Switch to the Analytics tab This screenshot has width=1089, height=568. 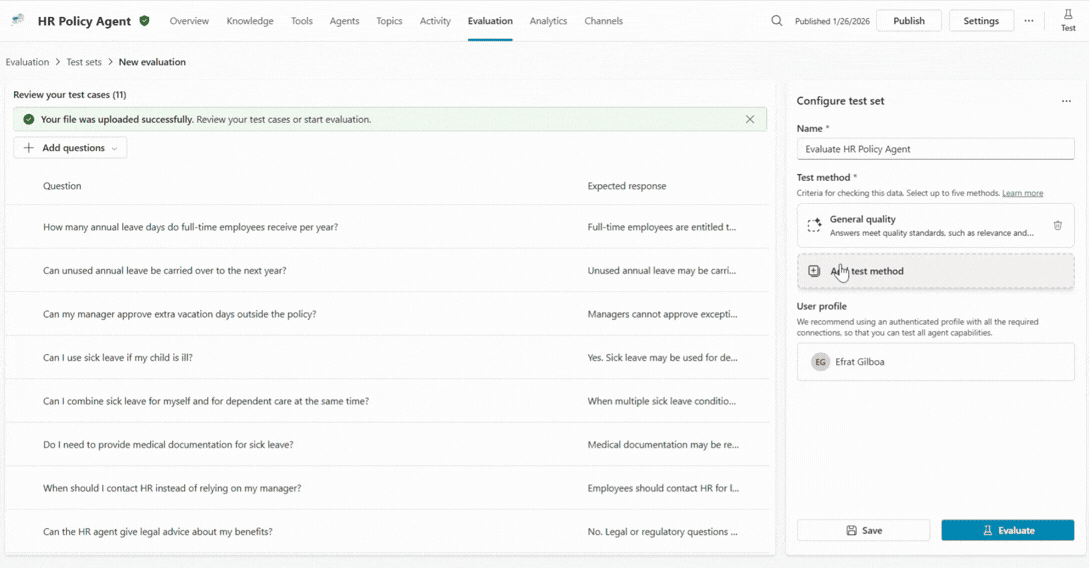548,21
